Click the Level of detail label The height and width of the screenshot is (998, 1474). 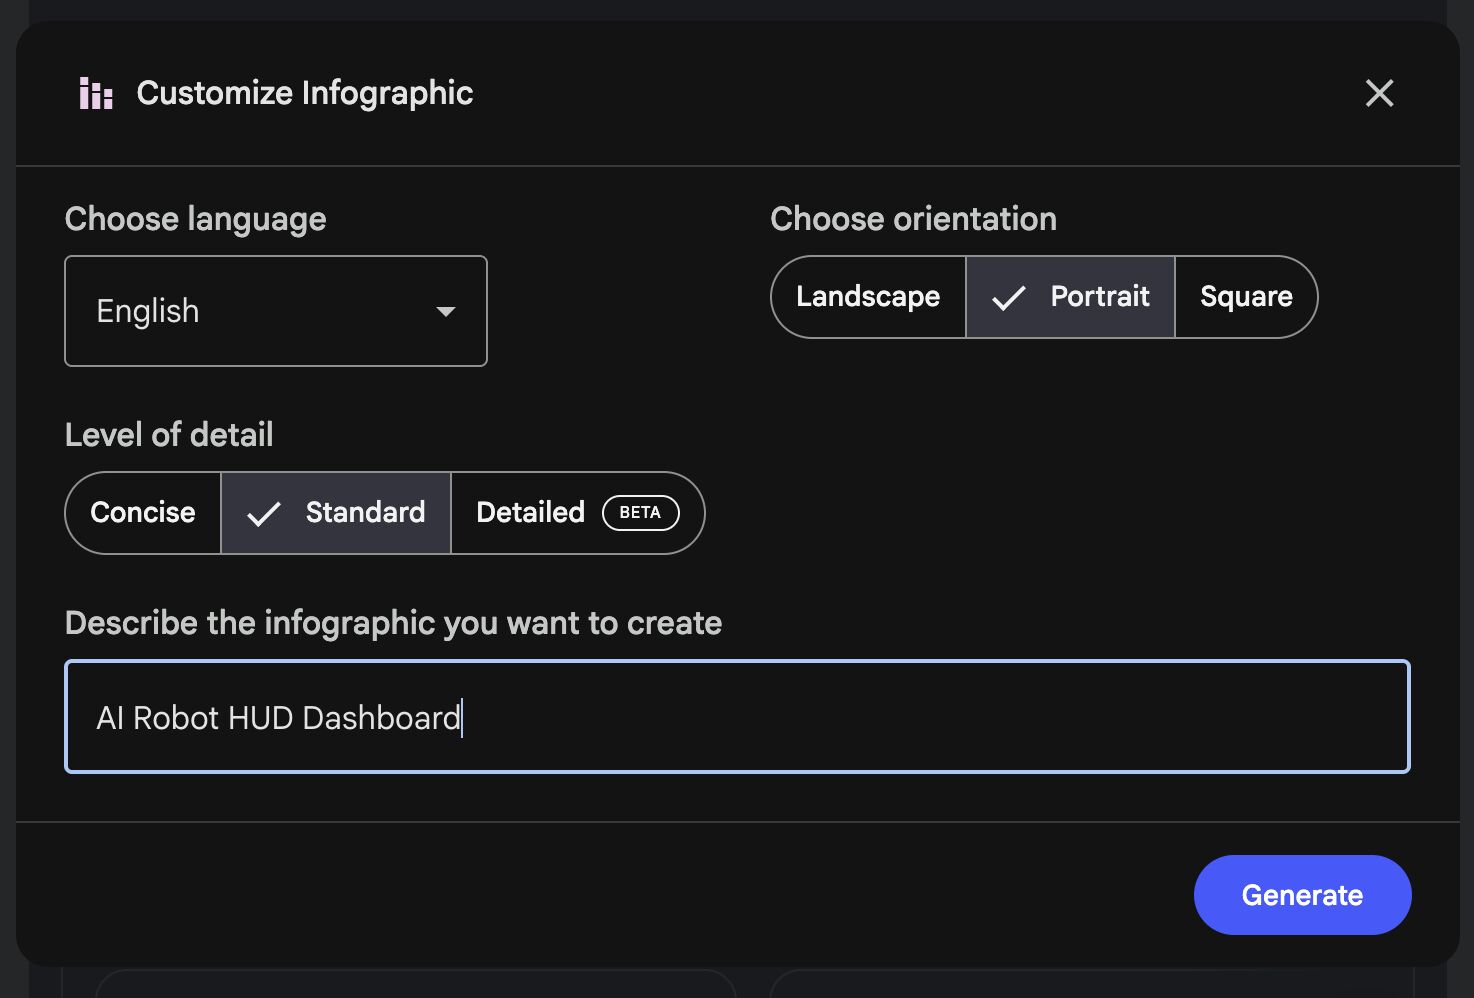169,435
